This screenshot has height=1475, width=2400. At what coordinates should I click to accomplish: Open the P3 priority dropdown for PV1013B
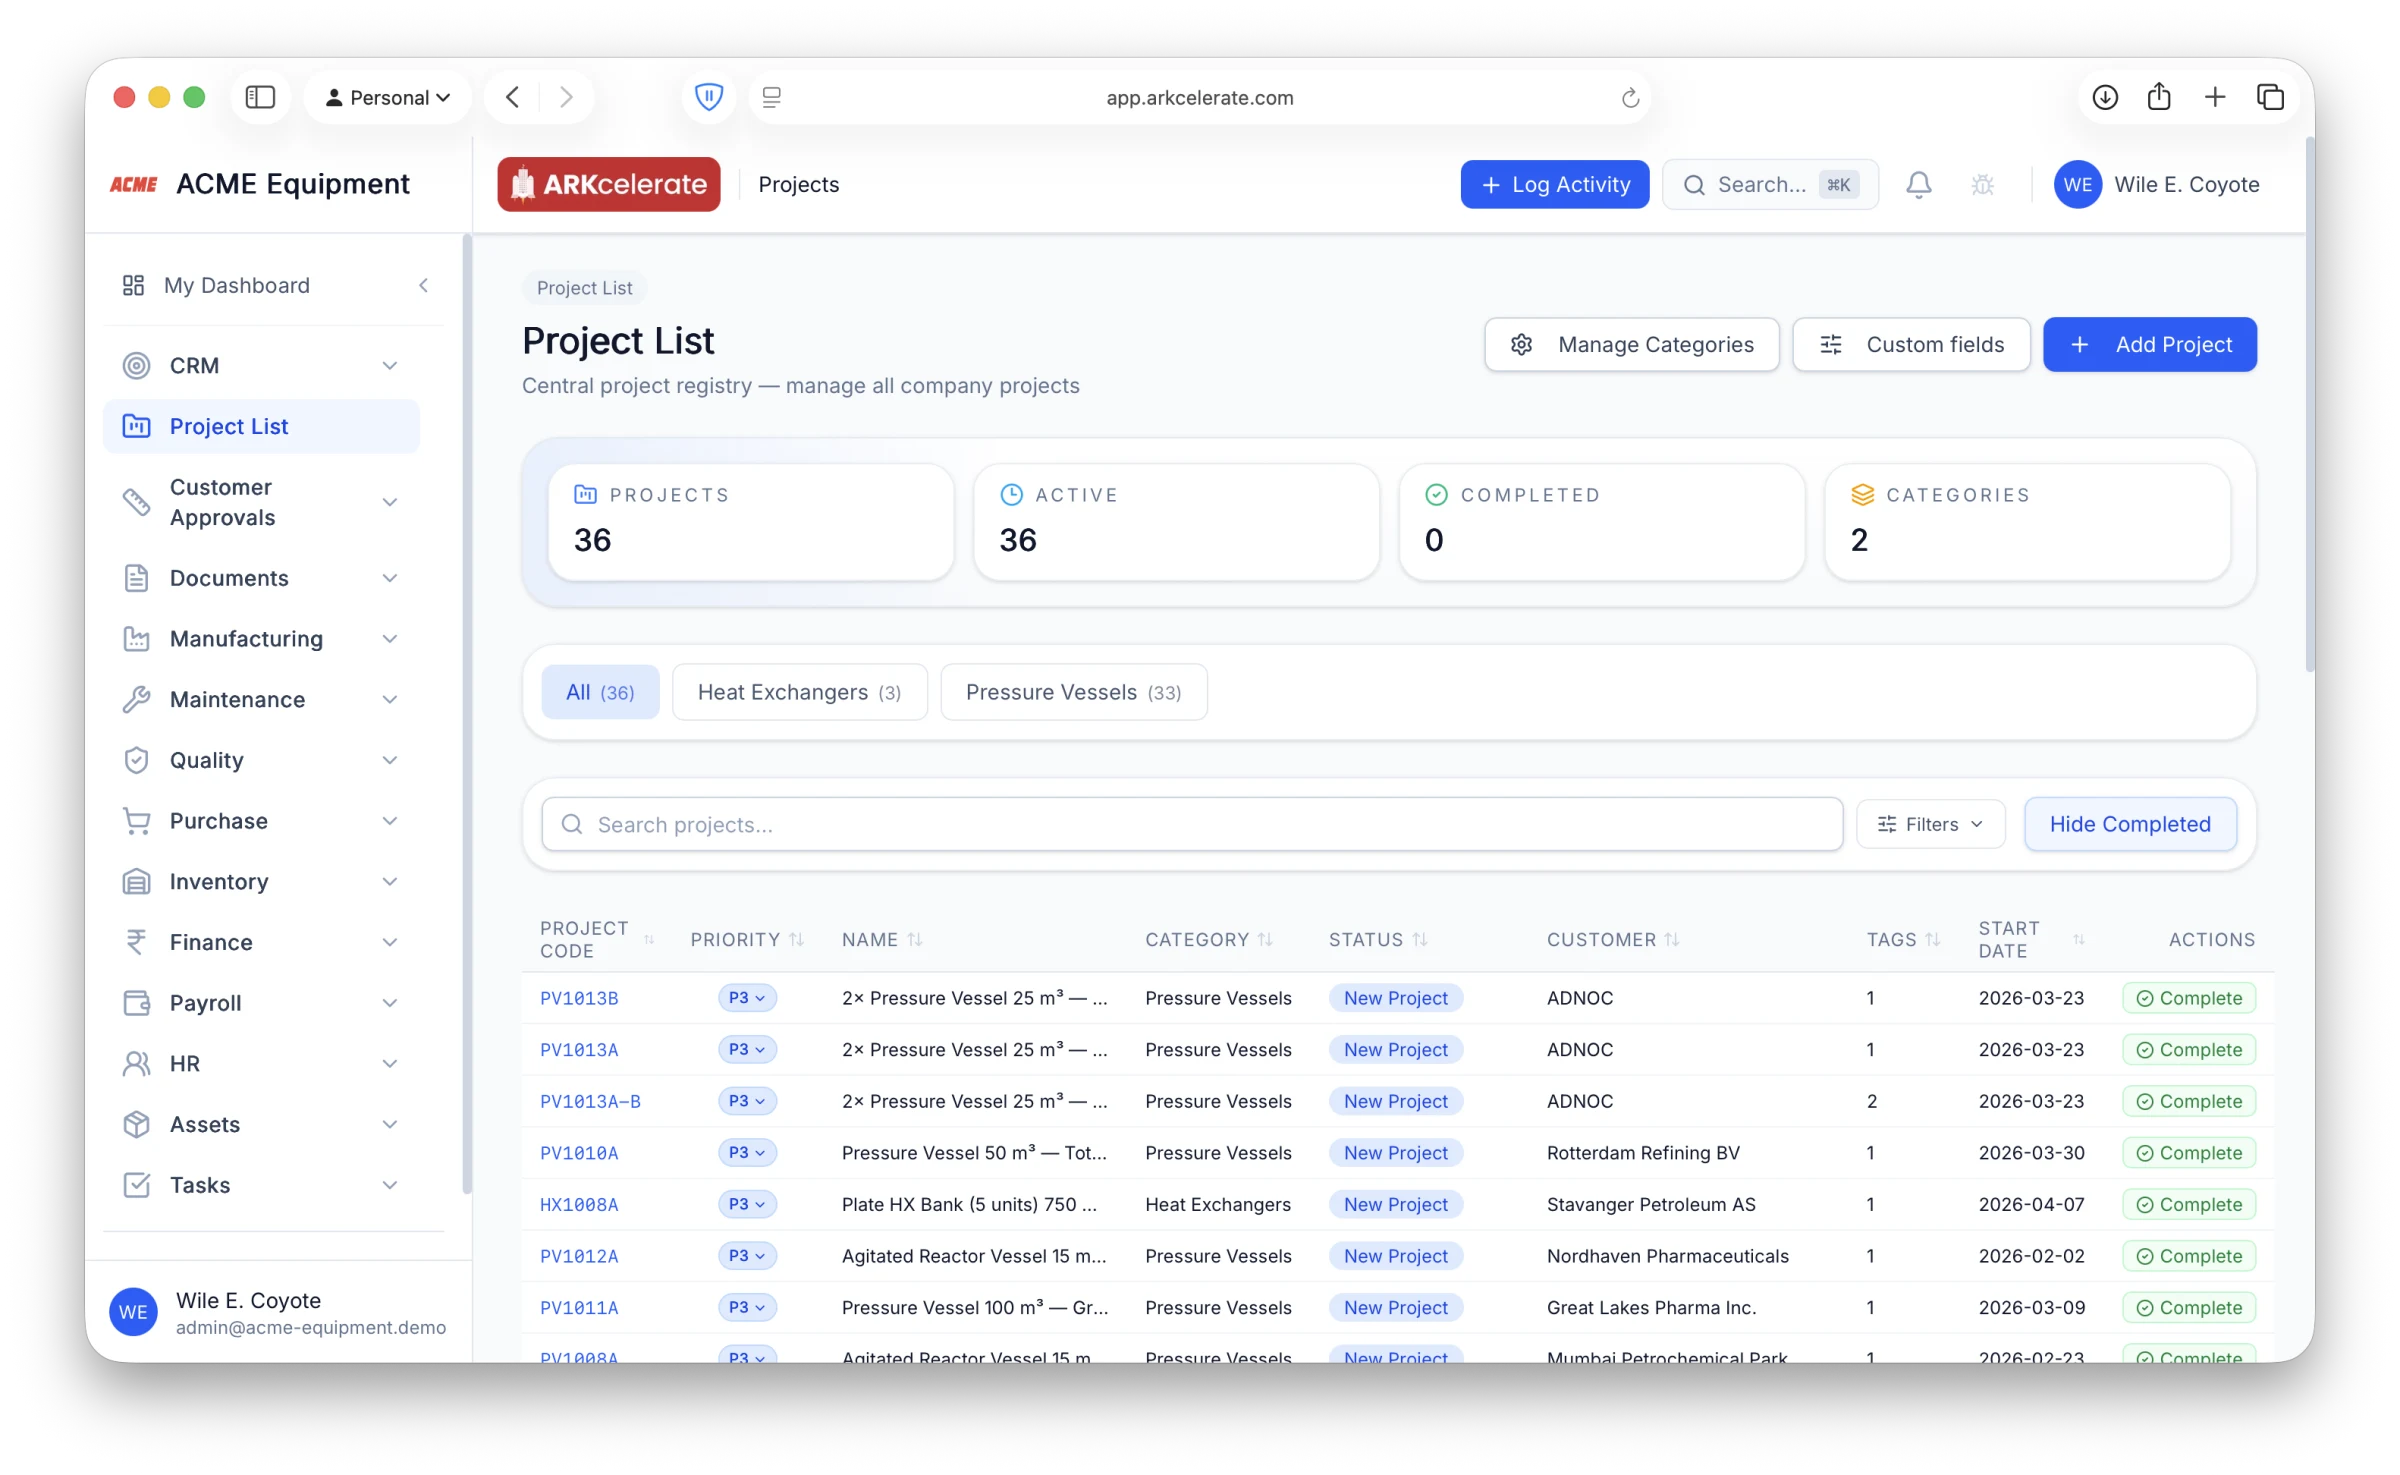tap(747, 998)
